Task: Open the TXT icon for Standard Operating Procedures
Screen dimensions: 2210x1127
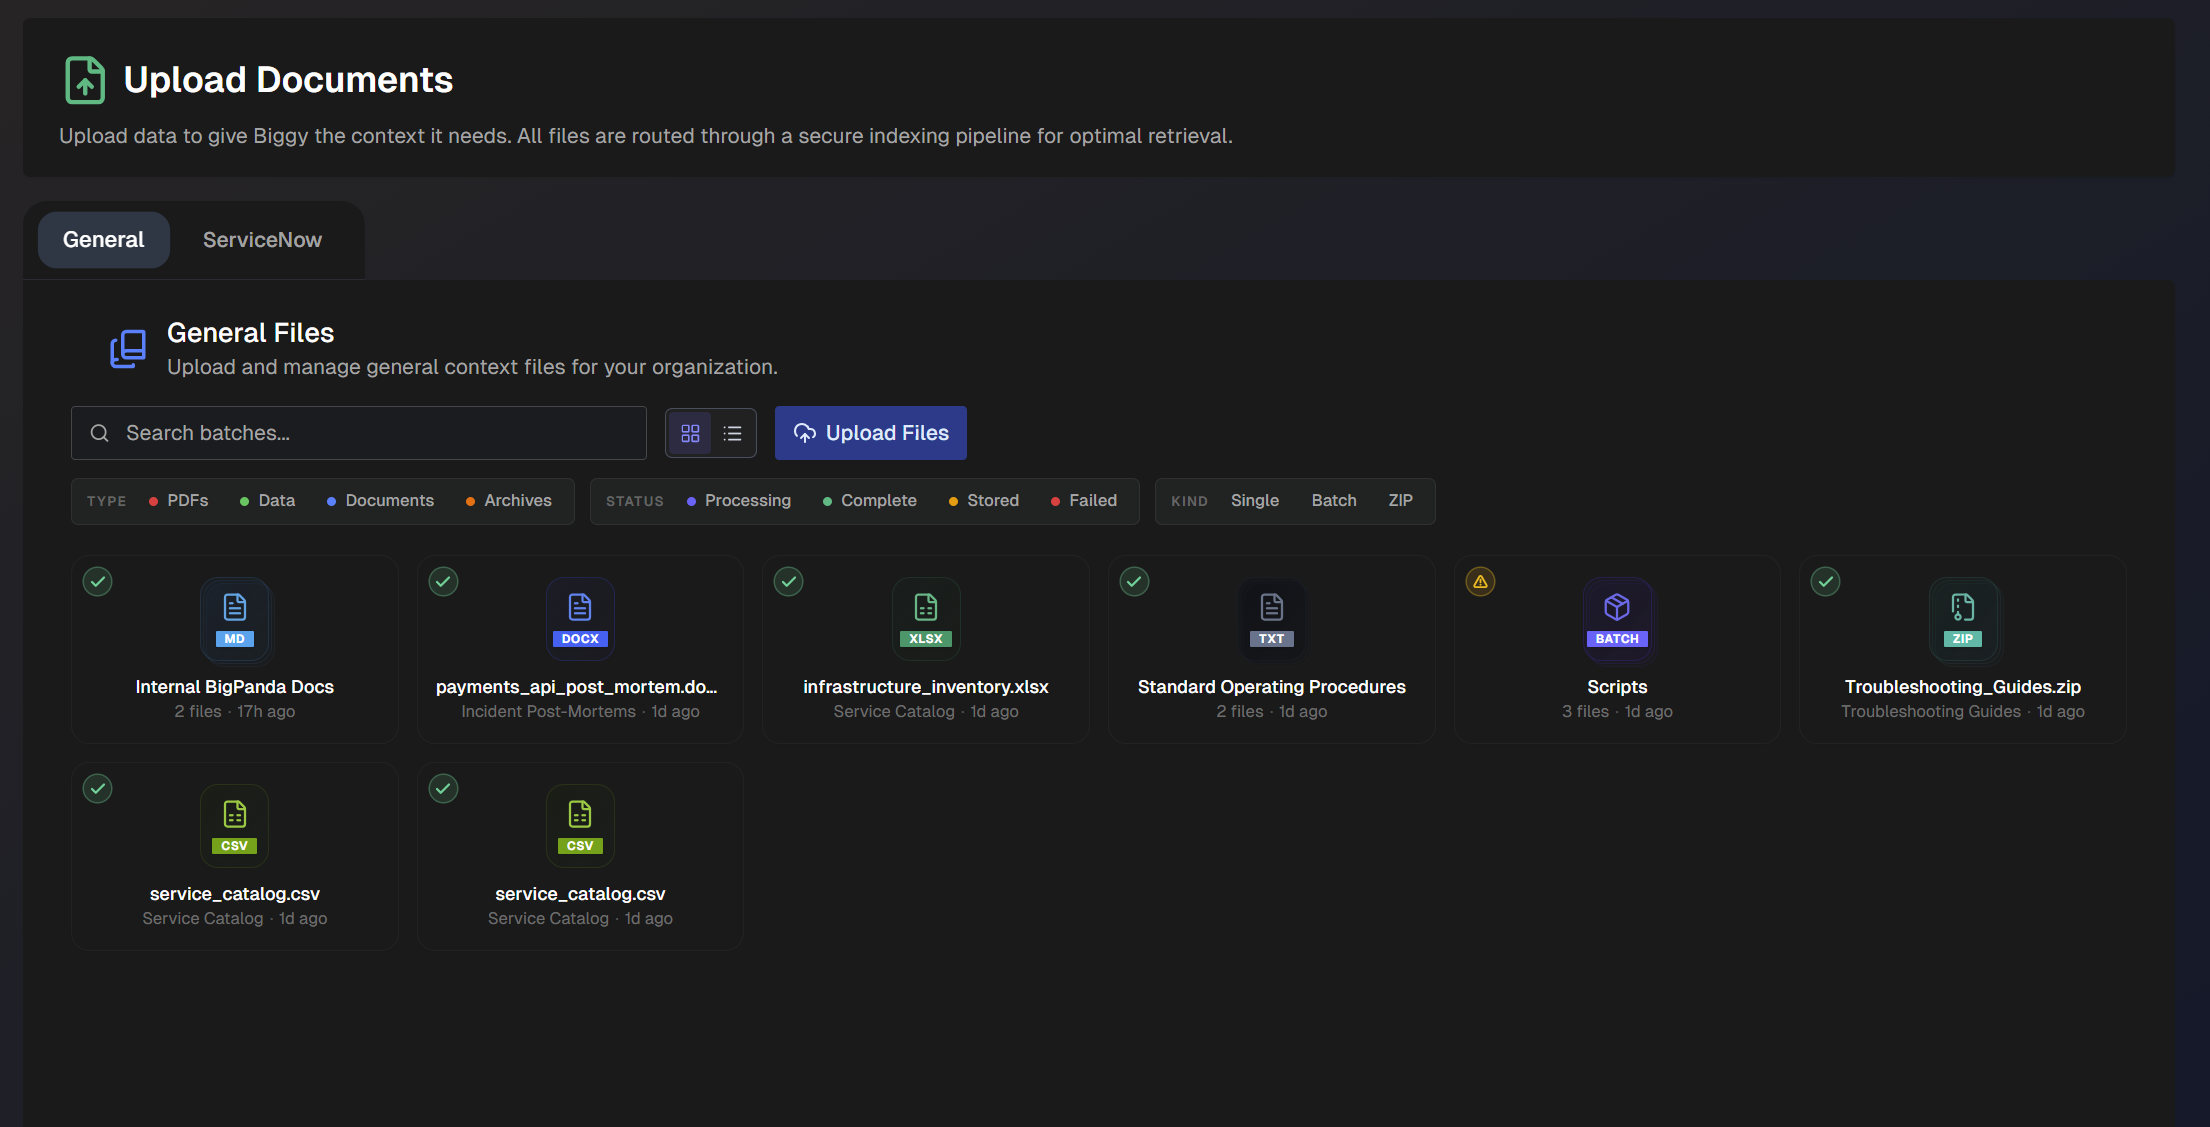Action: (1272, 619)
